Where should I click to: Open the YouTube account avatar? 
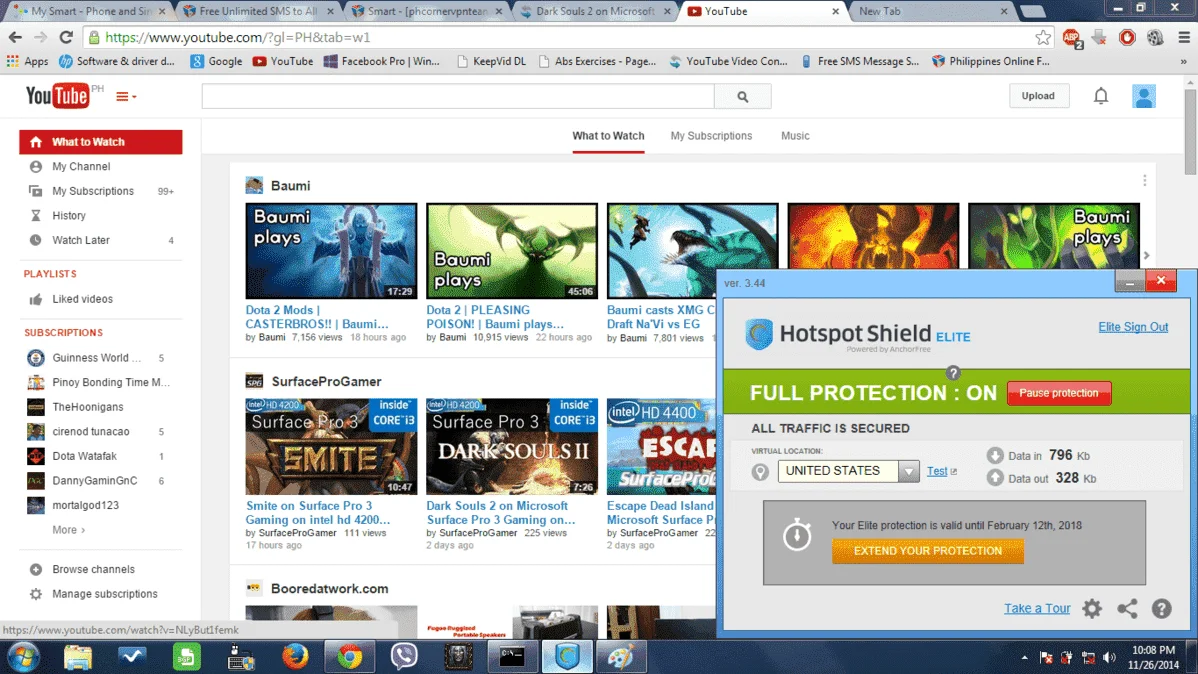[x=1143, y=96]
